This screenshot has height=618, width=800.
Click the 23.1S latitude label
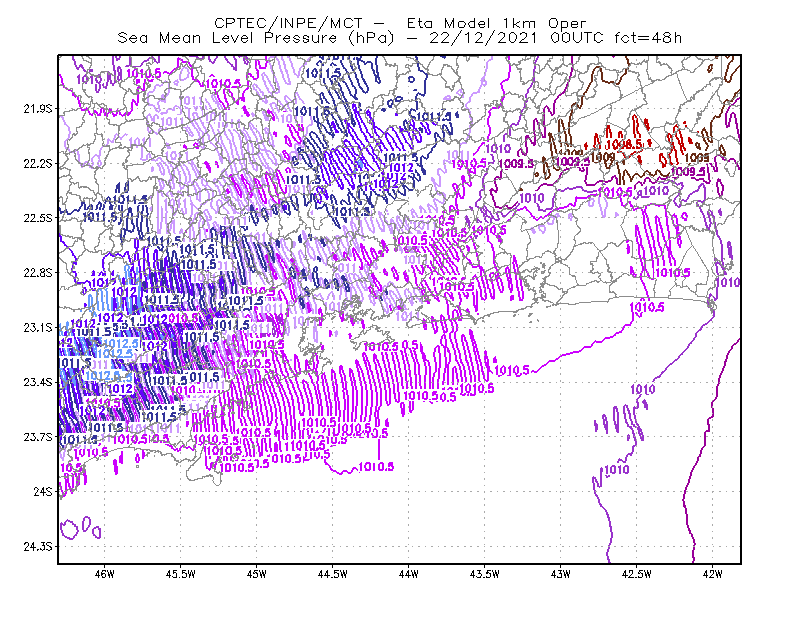pos(37,327)
